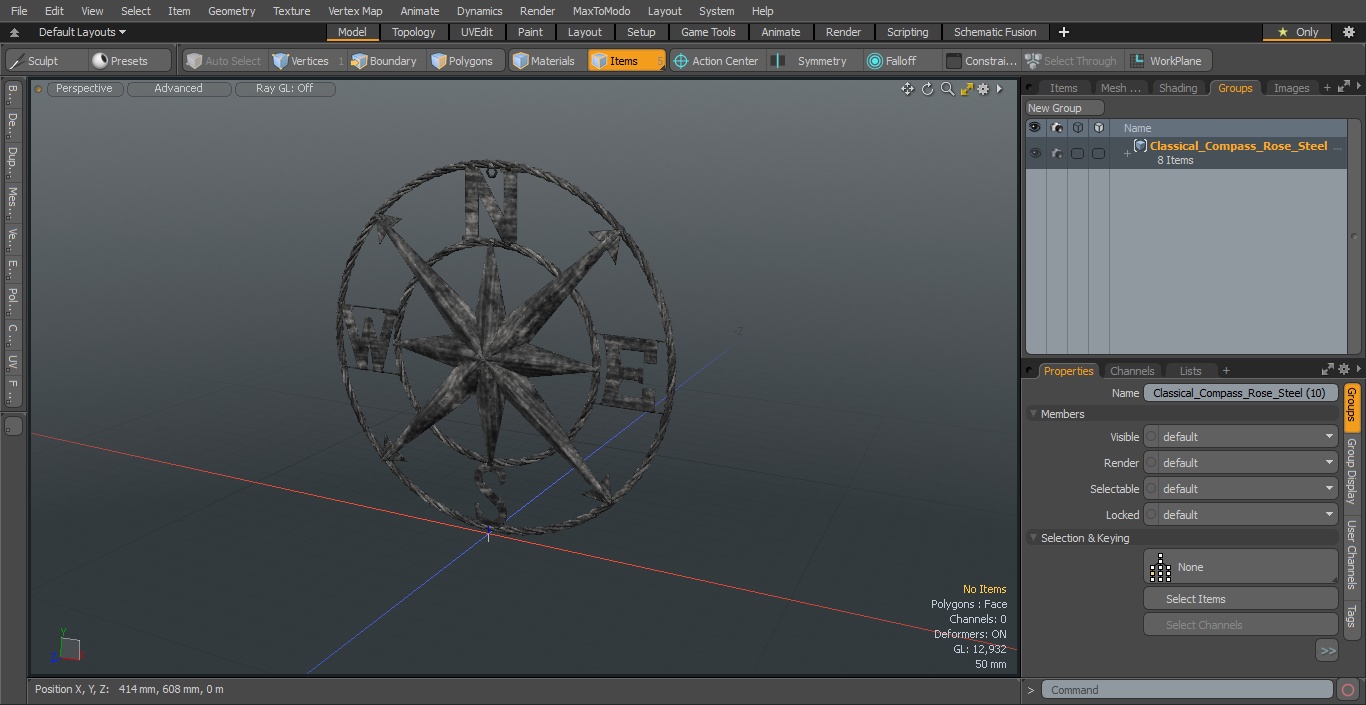The height and width of the screenshot is (705, 1366).
Task: Toggle visibility eye of Classical_Compass_Rose_Steel group
Action: point(1035,153)
